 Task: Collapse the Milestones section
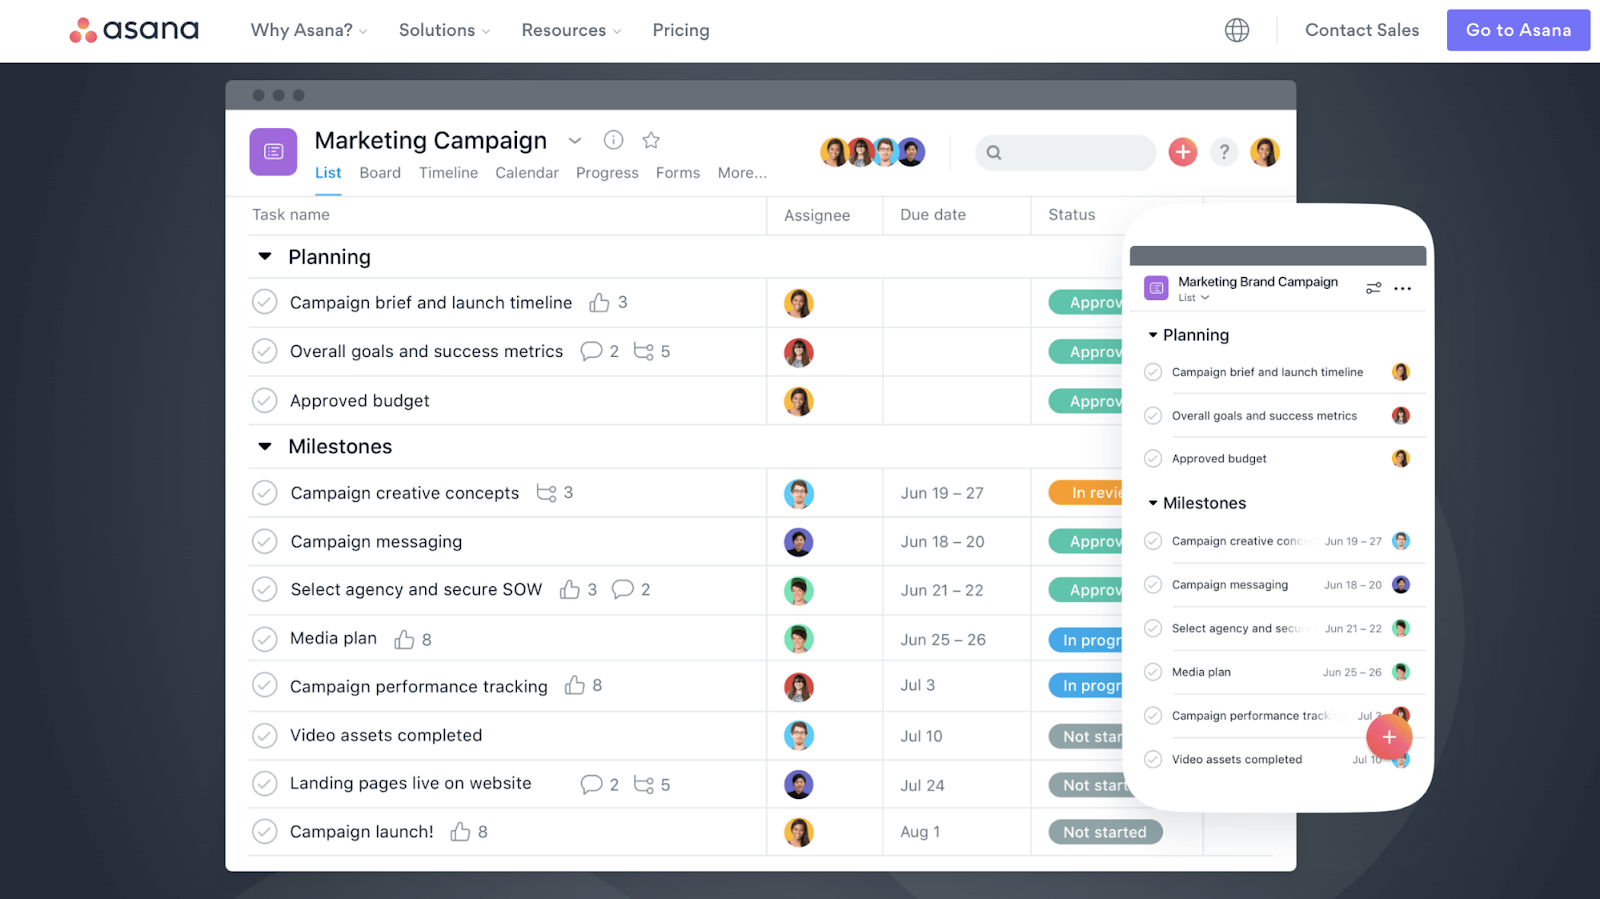point(265,446)
